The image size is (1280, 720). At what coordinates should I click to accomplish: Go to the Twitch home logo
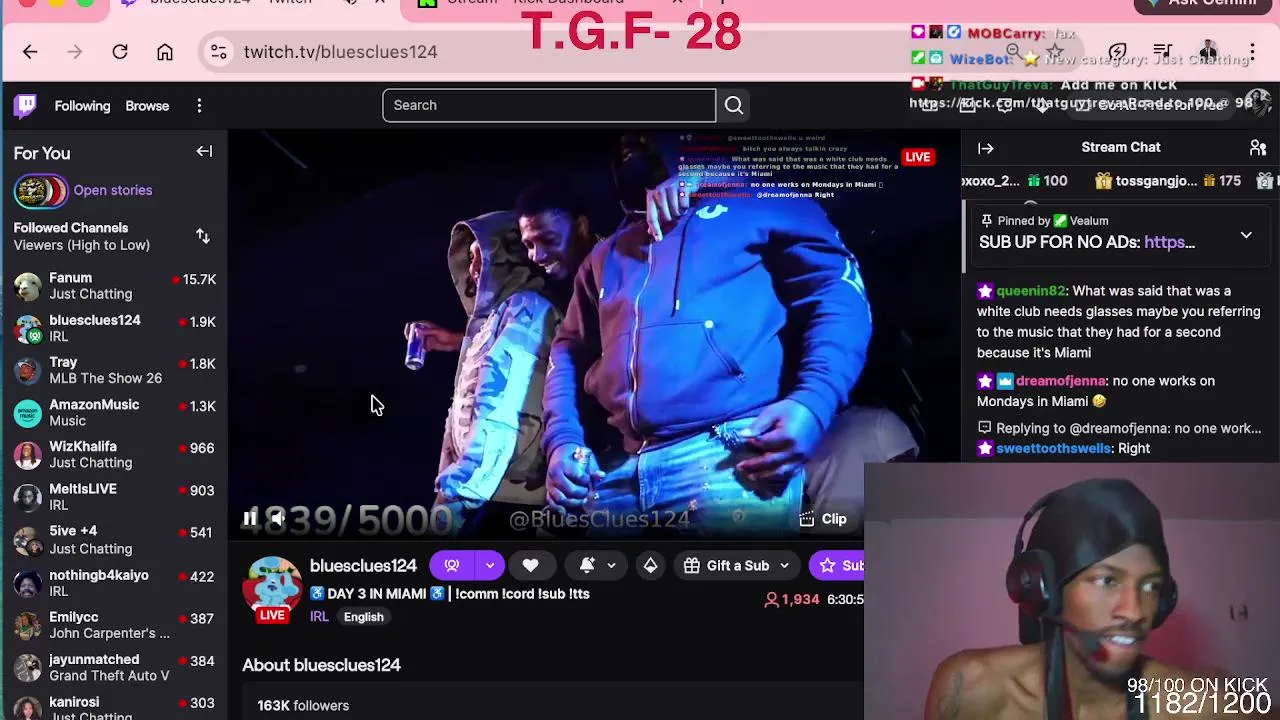point(26,105)
